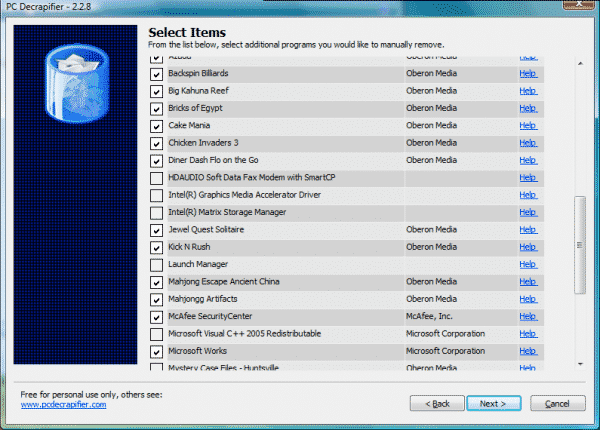Check the Launch Manager checkbox
Image resolution: width=600 pixels, height=430 pixels.
pos(156,265)
